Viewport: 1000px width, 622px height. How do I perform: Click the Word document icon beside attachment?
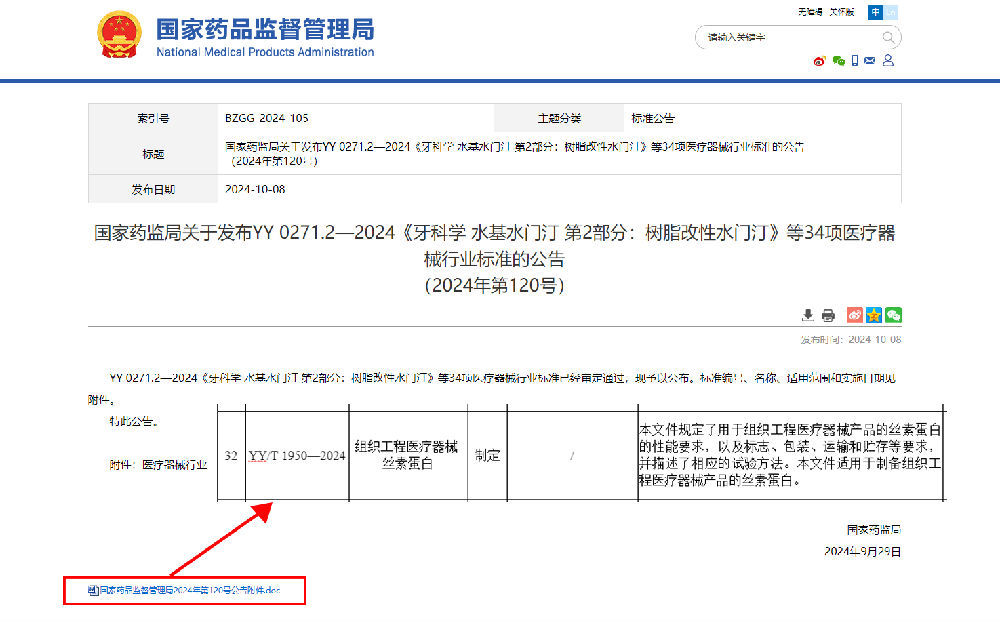tap(92, 591)
